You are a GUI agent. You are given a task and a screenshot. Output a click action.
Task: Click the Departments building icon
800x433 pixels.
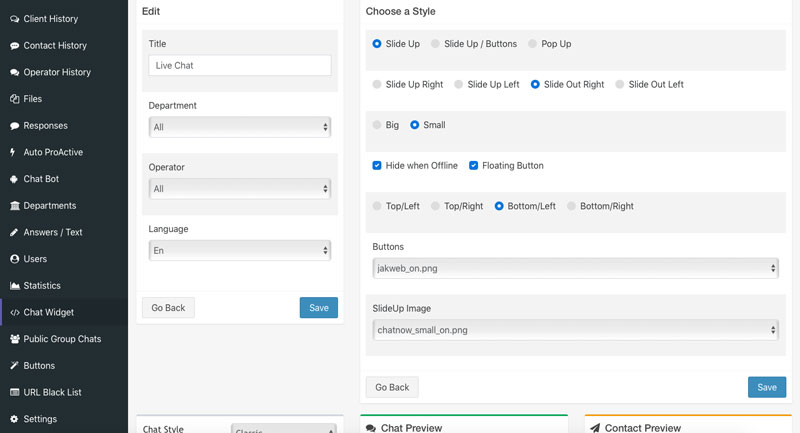pos(14,206)
